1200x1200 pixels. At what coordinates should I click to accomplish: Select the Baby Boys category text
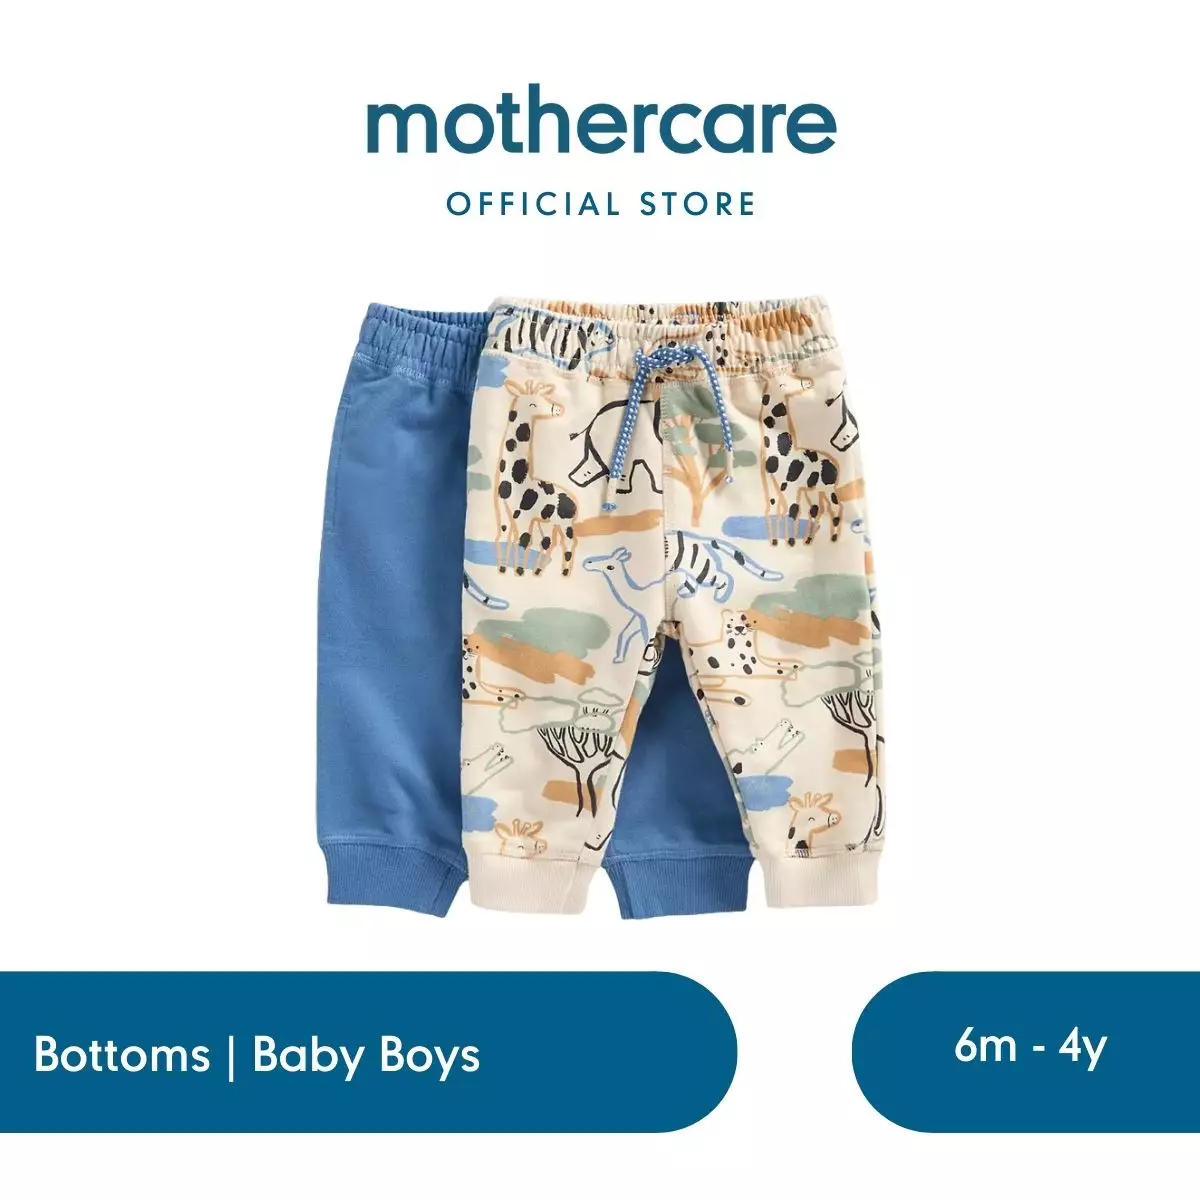coord(366,1056)
